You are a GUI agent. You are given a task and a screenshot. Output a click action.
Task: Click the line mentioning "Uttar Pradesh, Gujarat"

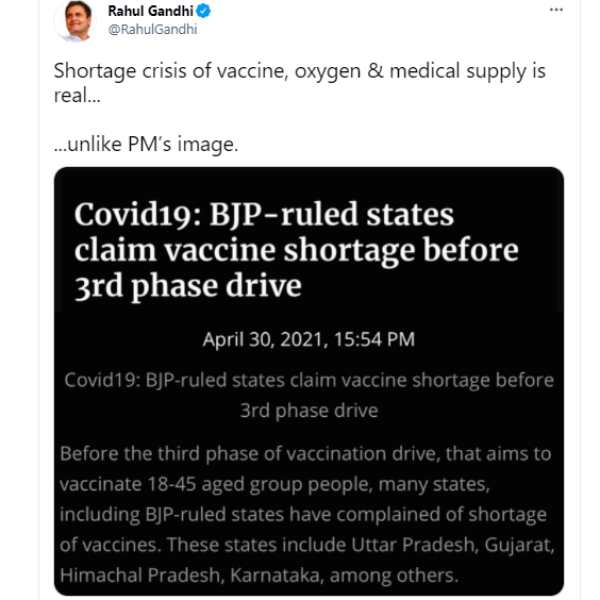(303, 545)
